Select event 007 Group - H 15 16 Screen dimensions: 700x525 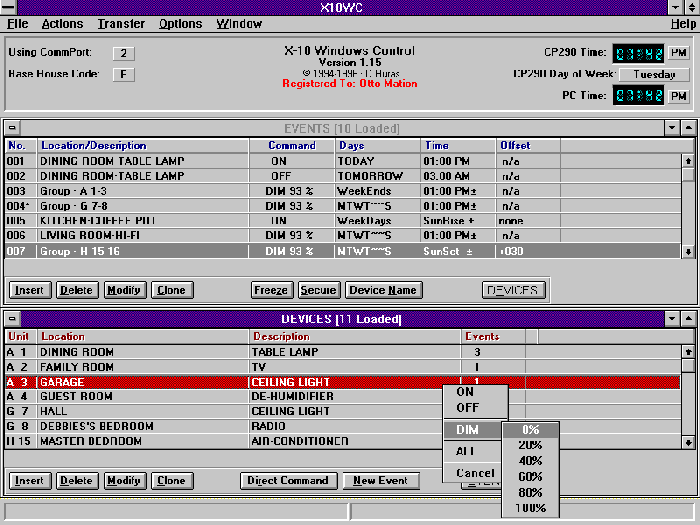click(x=343, y=251)
